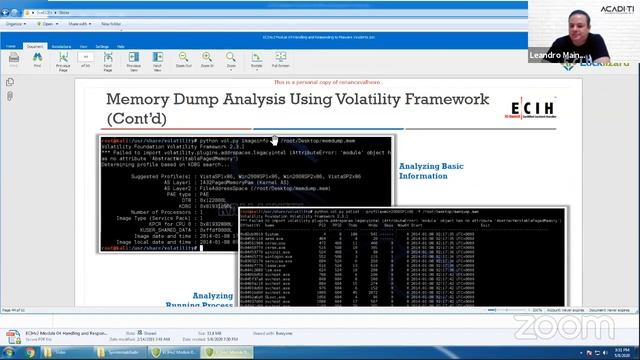The height and width of the screenshot is (360, 640).
Task: Click the Windows Start button
Action: [x=9, y=352]
